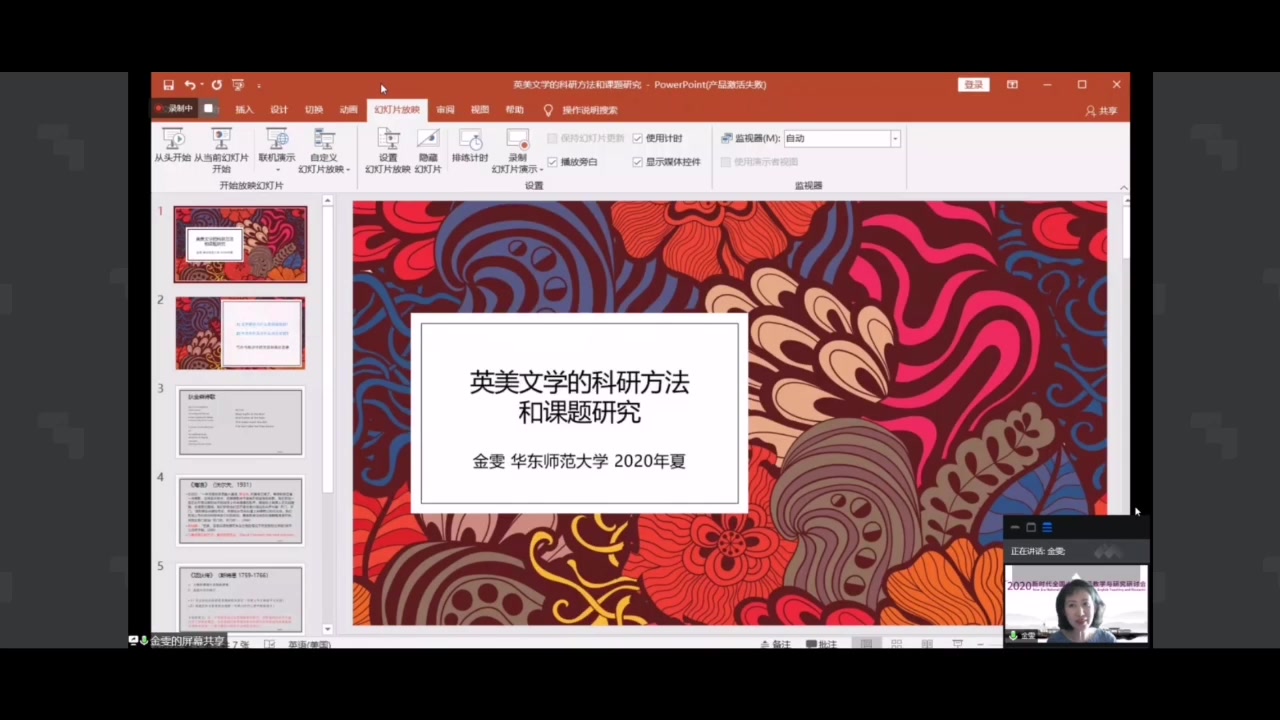Click the Redo icon in the quick toolbar
1280x720 pixels.
[216, 85]
